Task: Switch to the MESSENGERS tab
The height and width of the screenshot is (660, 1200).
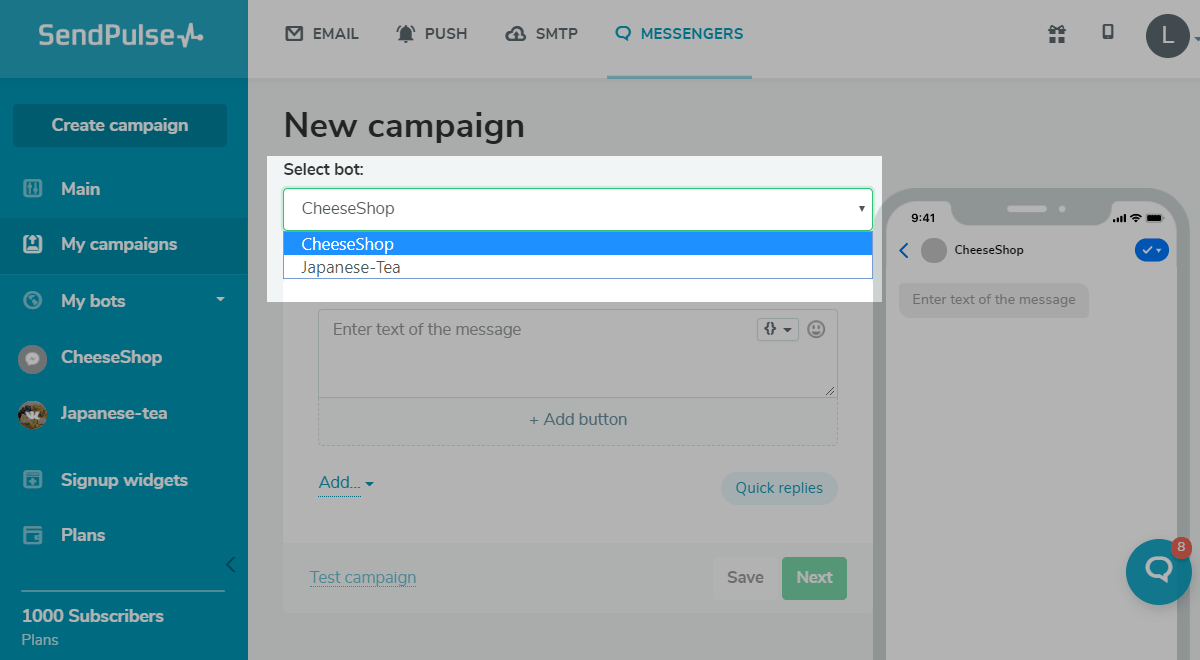Action: pos(679,33)
